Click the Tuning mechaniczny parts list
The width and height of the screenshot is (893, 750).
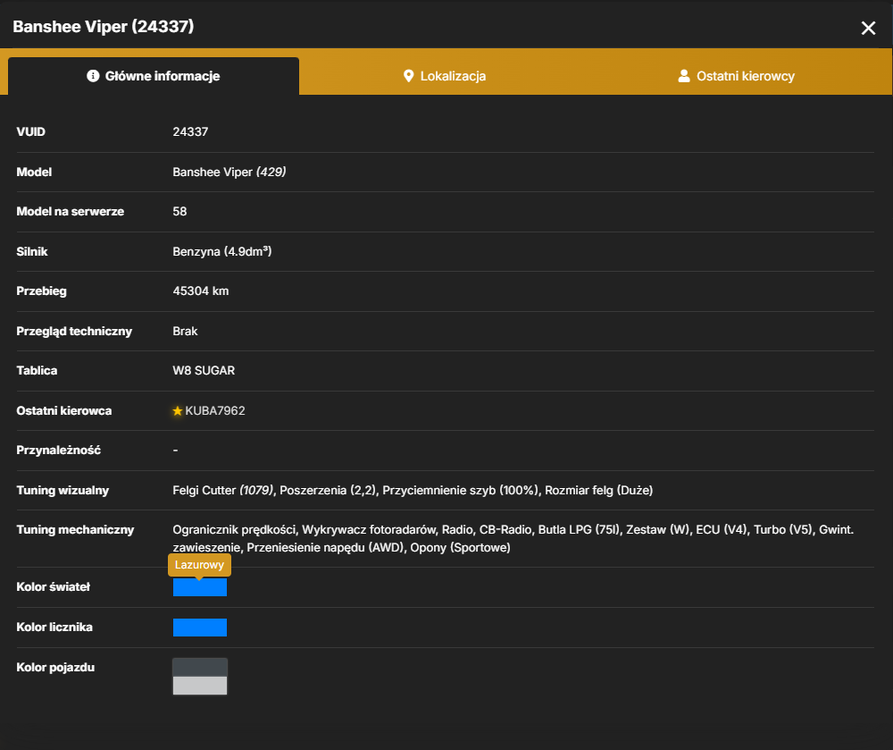(x=513, y=538)
